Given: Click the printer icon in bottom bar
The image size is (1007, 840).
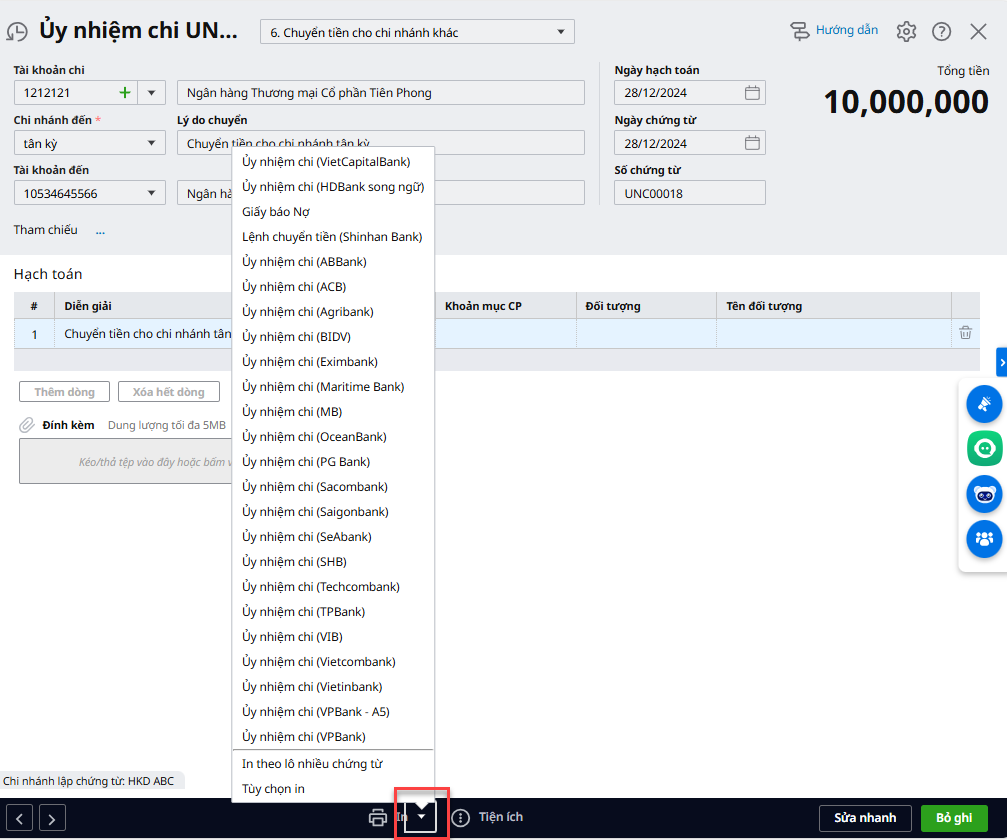Looking at the screenshot, I should 378,817.
